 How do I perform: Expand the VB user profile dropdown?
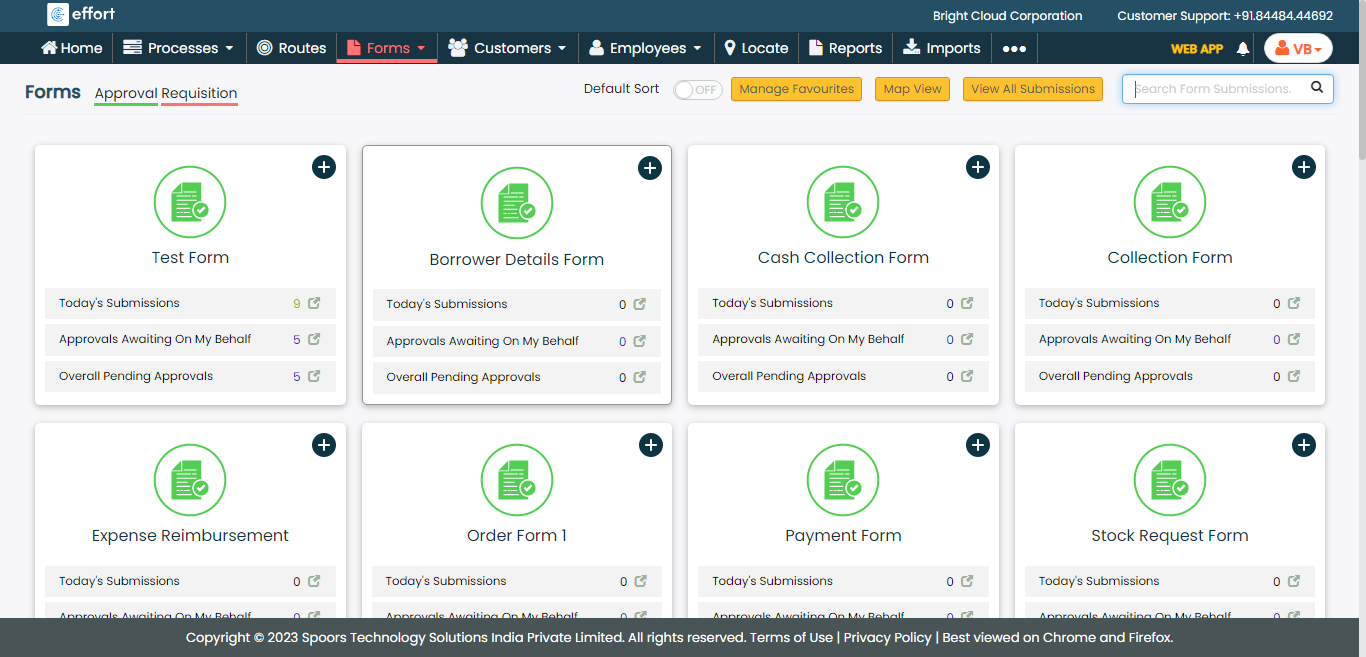tap(1298, 48)
